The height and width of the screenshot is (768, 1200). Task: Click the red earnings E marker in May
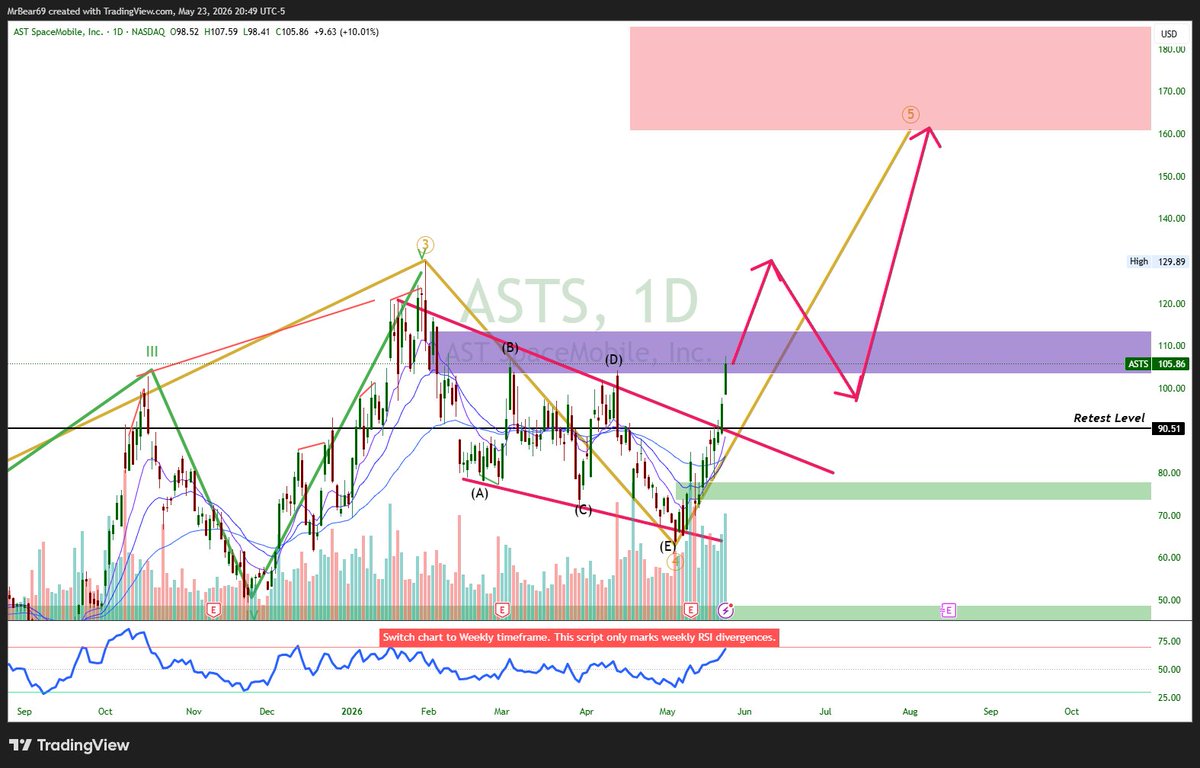point(690,608)
